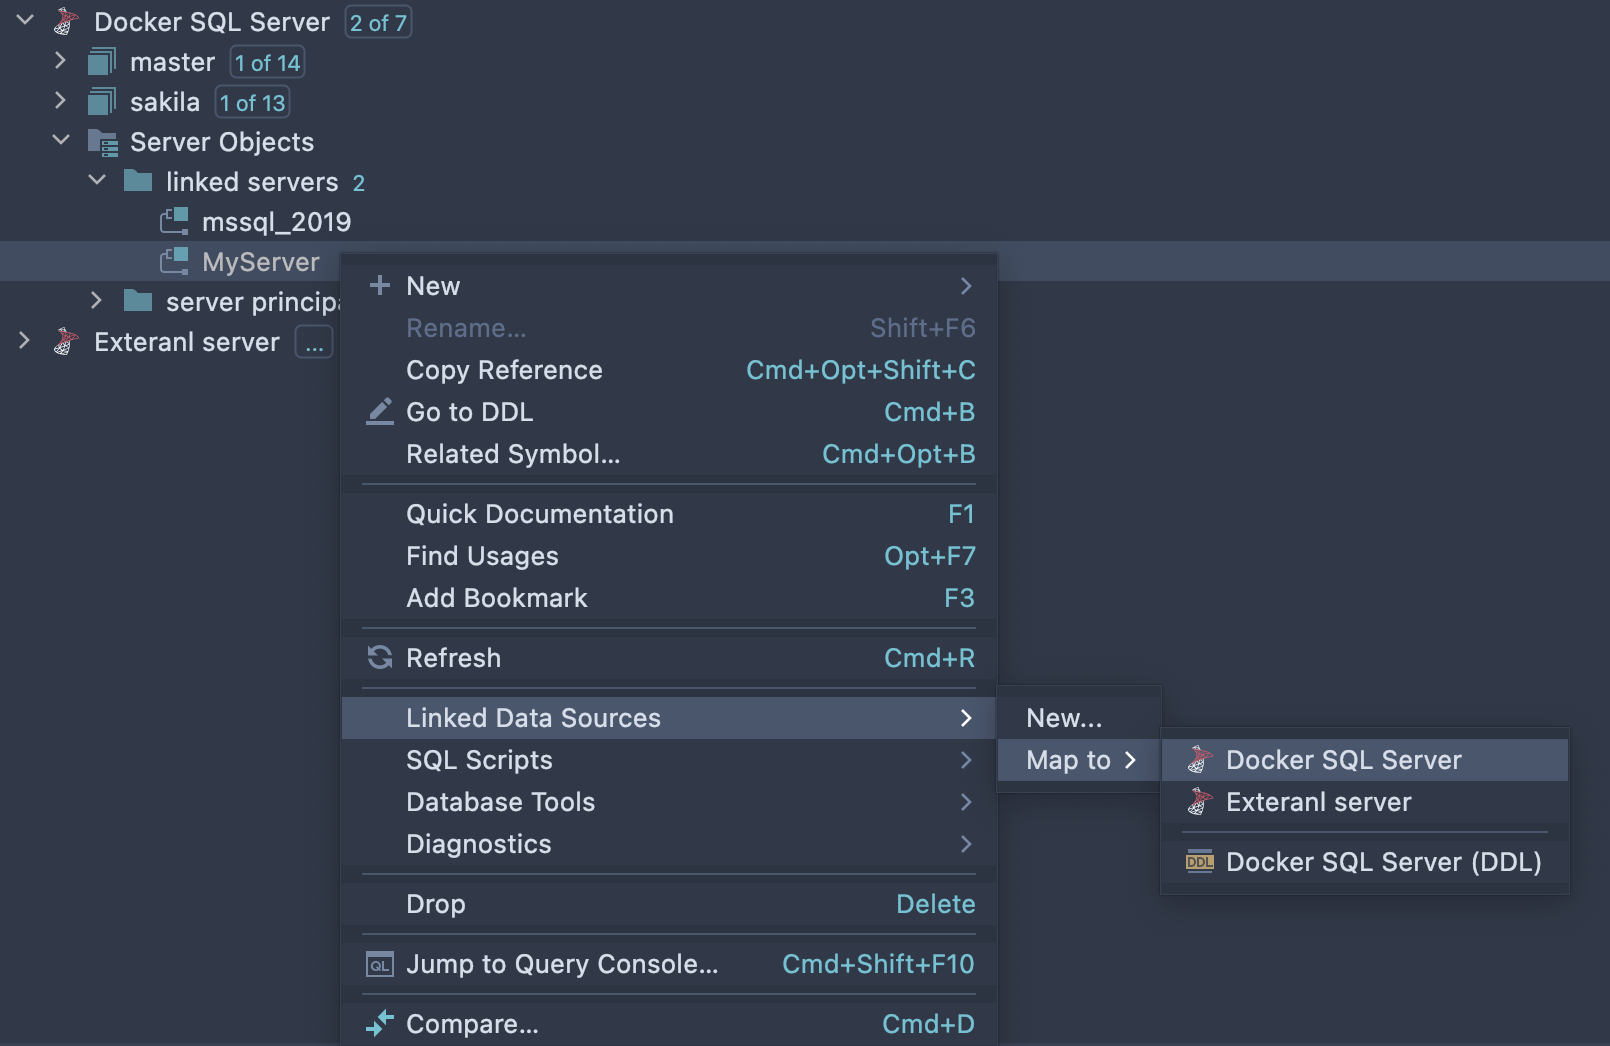This screenshot has height=1046, width=1610.
Task: Map to Exteranl server data source
Action: (1318, 802)
